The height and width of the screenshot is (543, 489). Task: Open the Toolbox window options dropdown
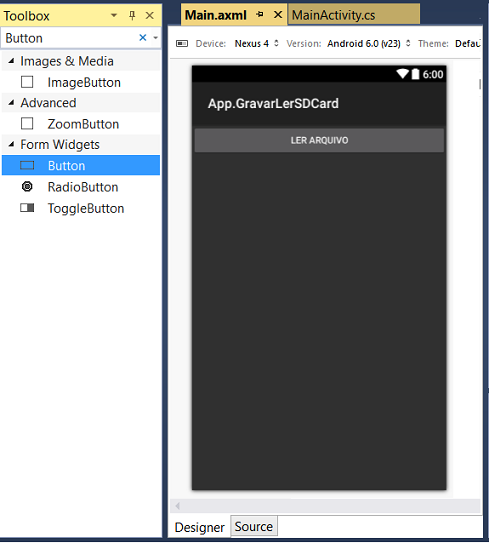coord(114,16)
